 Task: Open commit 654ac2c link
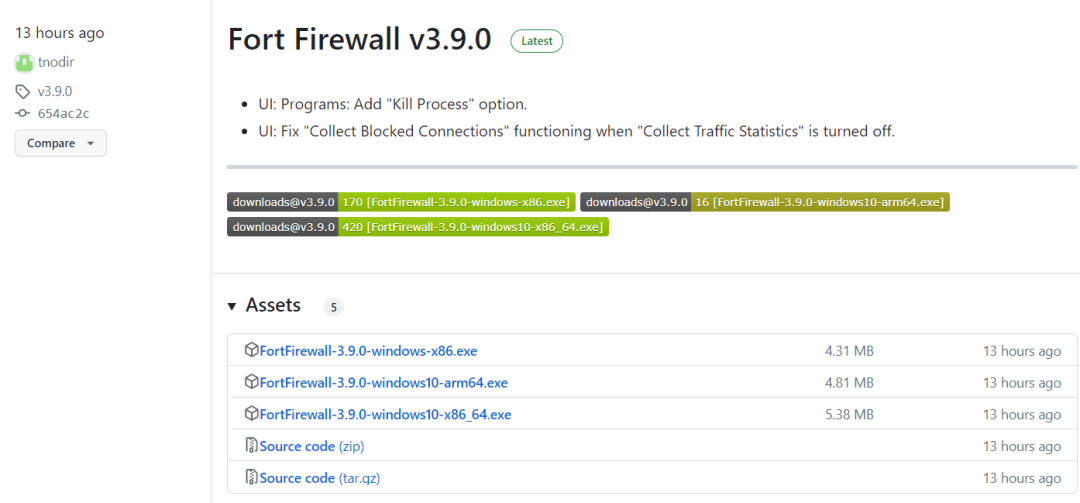[x=63, y=113]
